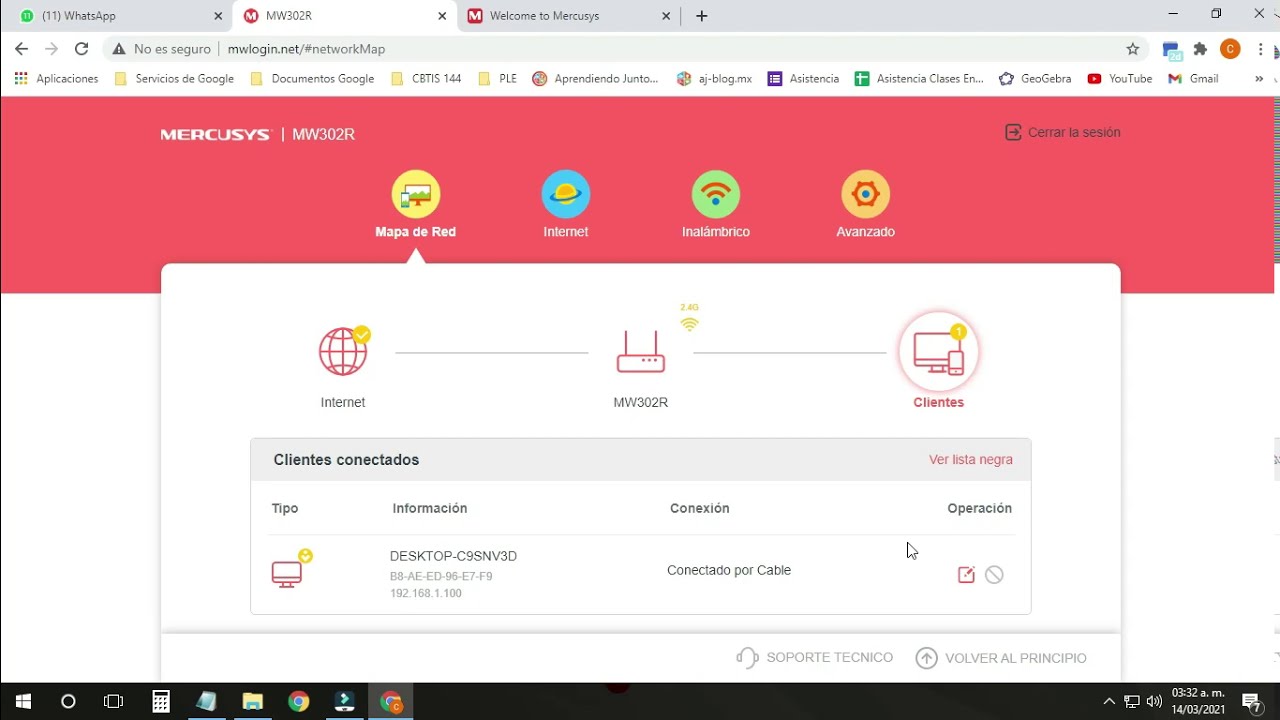The image size is (1280, 720).
Task: Open the Aplicaciones bookmark shortcut
Action: 56,79
